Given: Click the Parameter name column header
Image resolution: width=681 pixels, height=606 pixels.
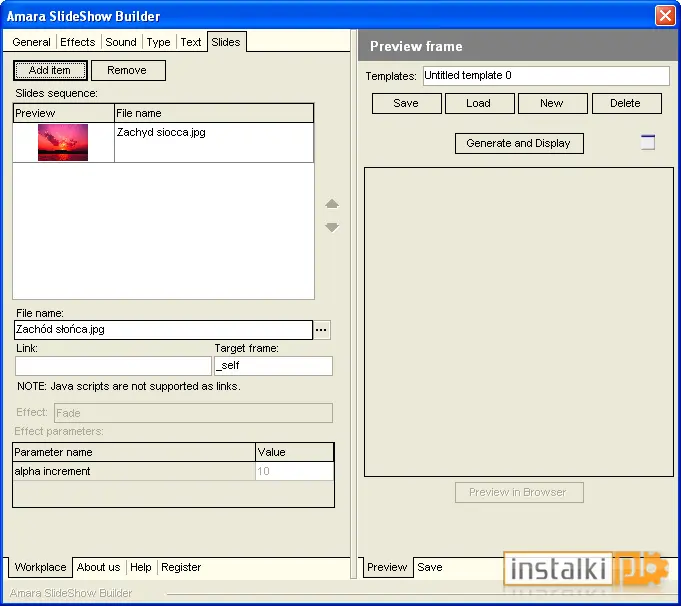Looking at the screenshot, I should [134, 452].
